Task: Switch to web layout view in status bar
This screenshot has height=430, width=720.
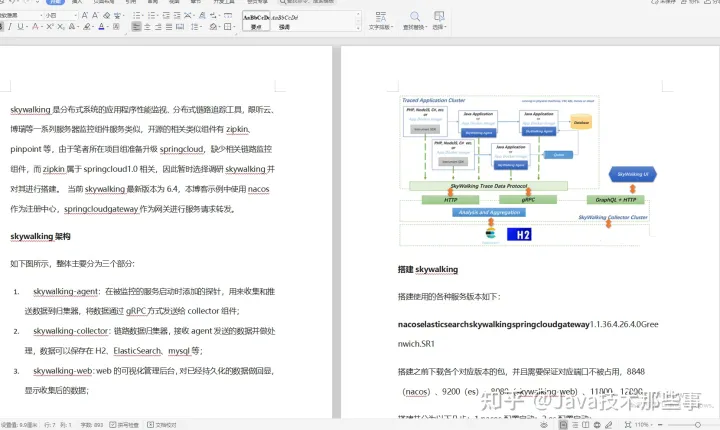Action: point(597,425)
